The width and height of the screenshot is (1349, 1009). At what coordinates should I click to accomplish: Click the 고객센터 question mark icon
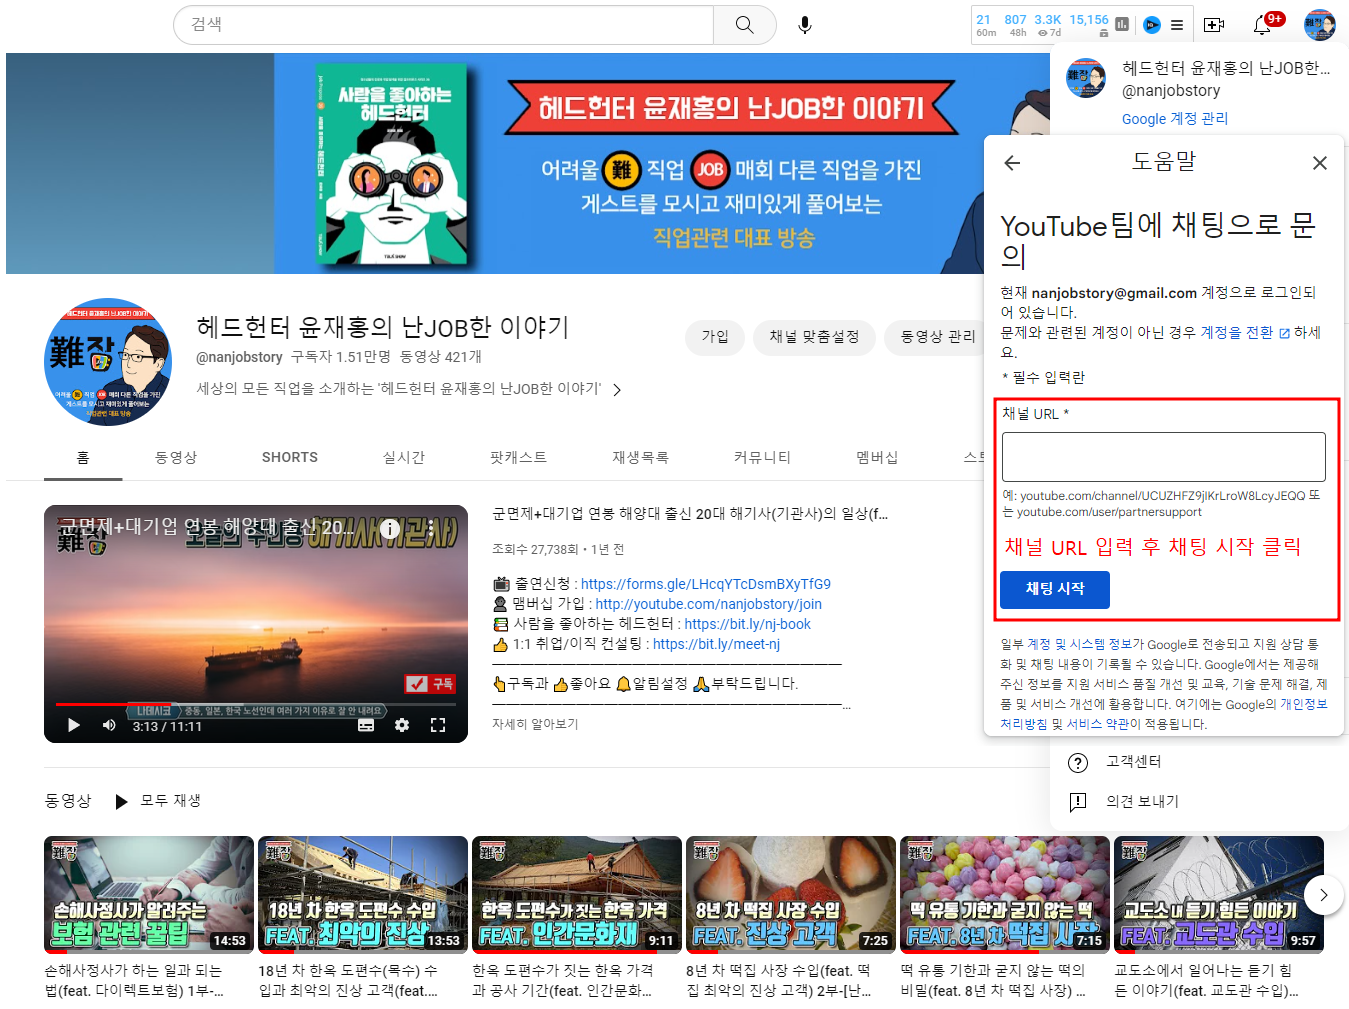(x=1078, y=763)
